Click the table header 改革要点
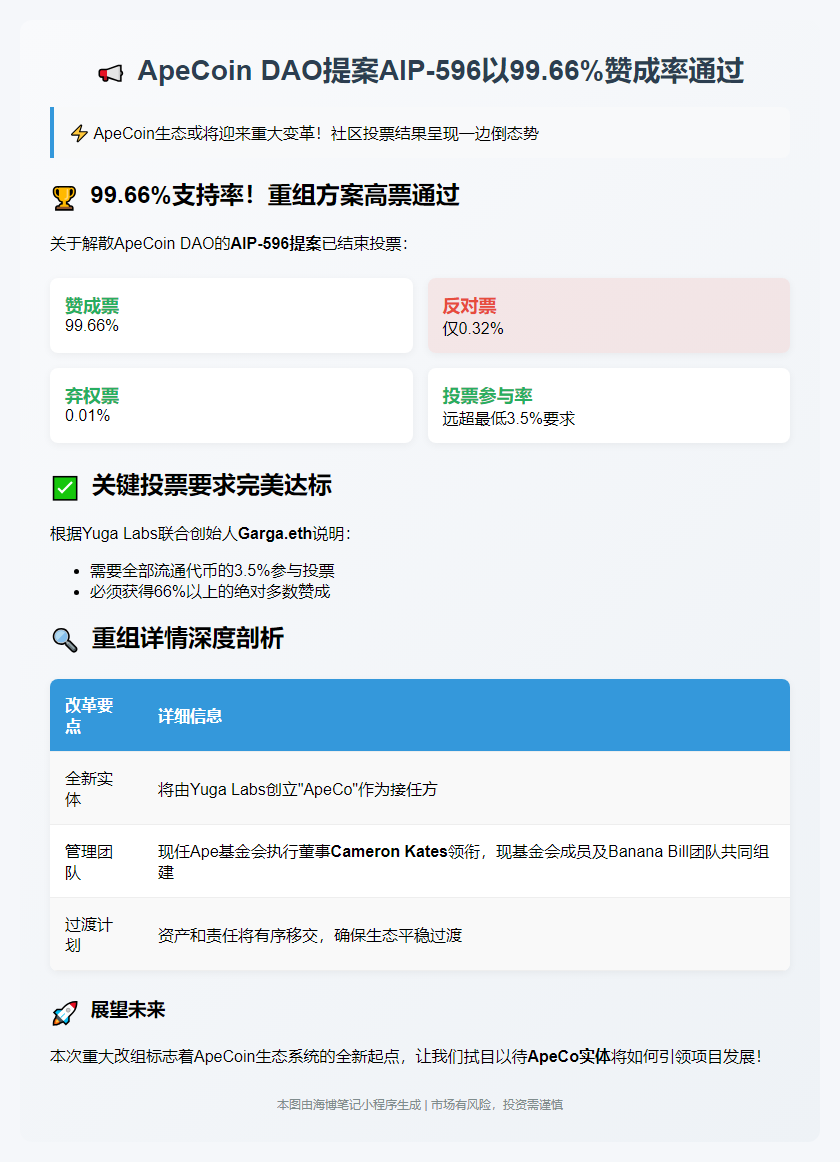Screen dimensions: 840x1162 click(x=89, y=715)
